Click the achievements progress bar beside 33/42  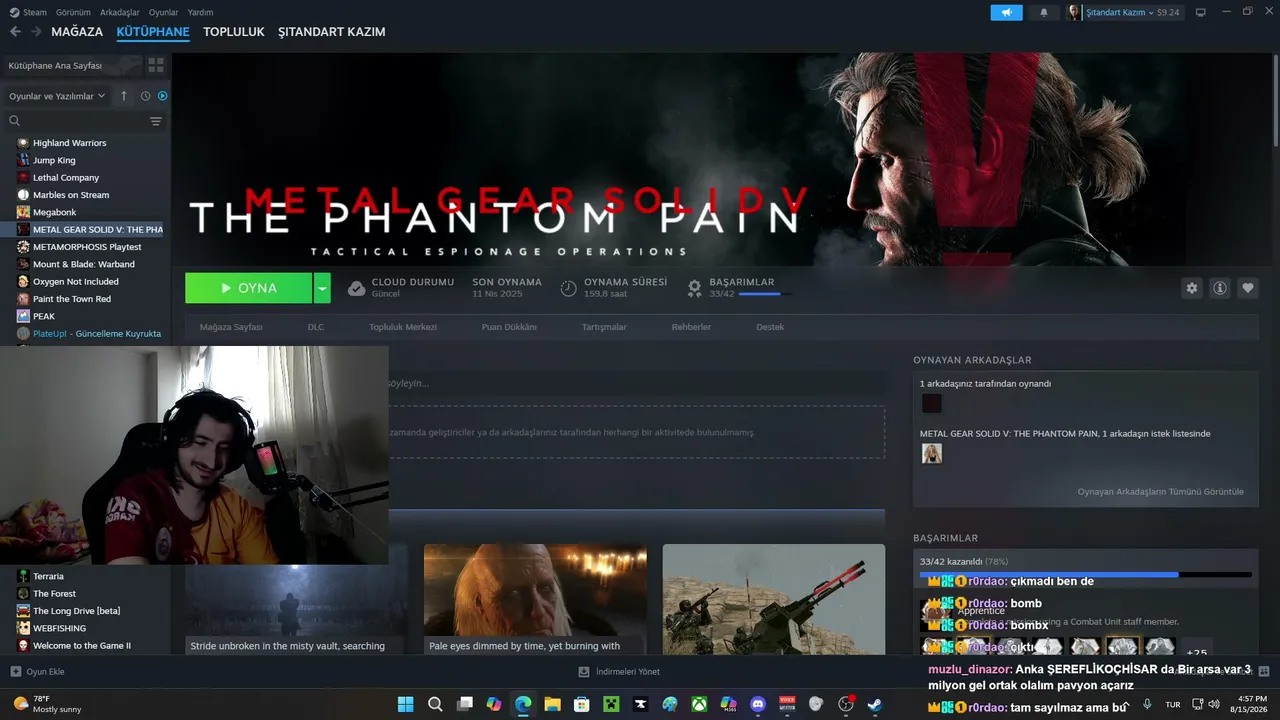(x=766, y=294)
